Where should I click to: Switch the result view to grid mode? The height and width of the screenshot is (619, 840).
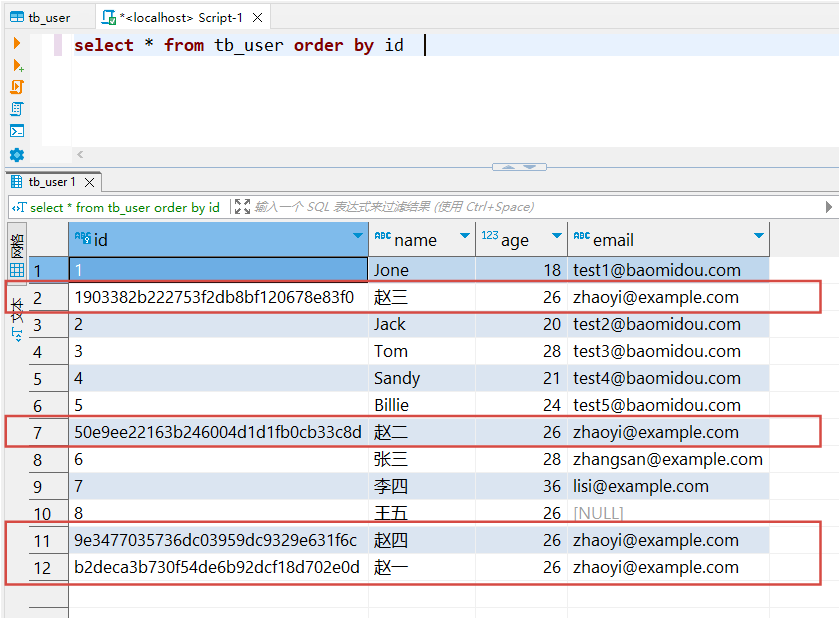pyautogui.click(x=17, y=256)
